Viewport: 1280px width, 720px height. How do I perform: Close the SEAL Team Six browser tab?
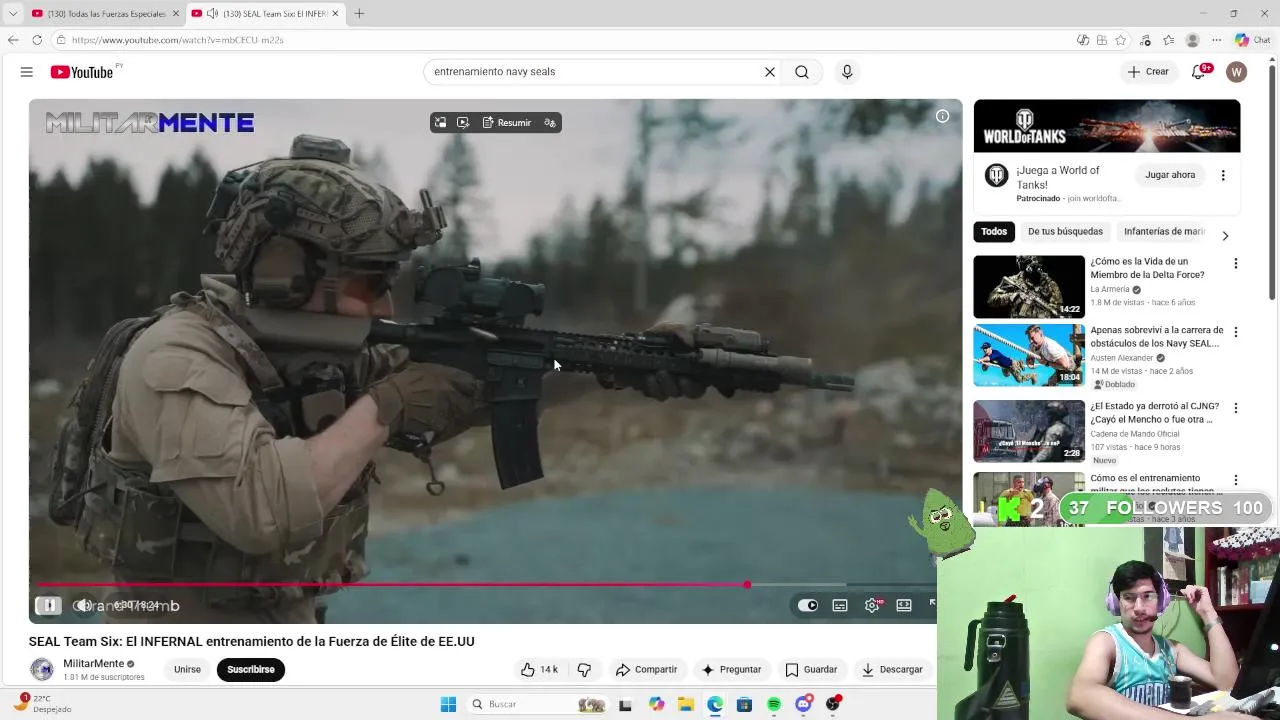pos(335,13)
